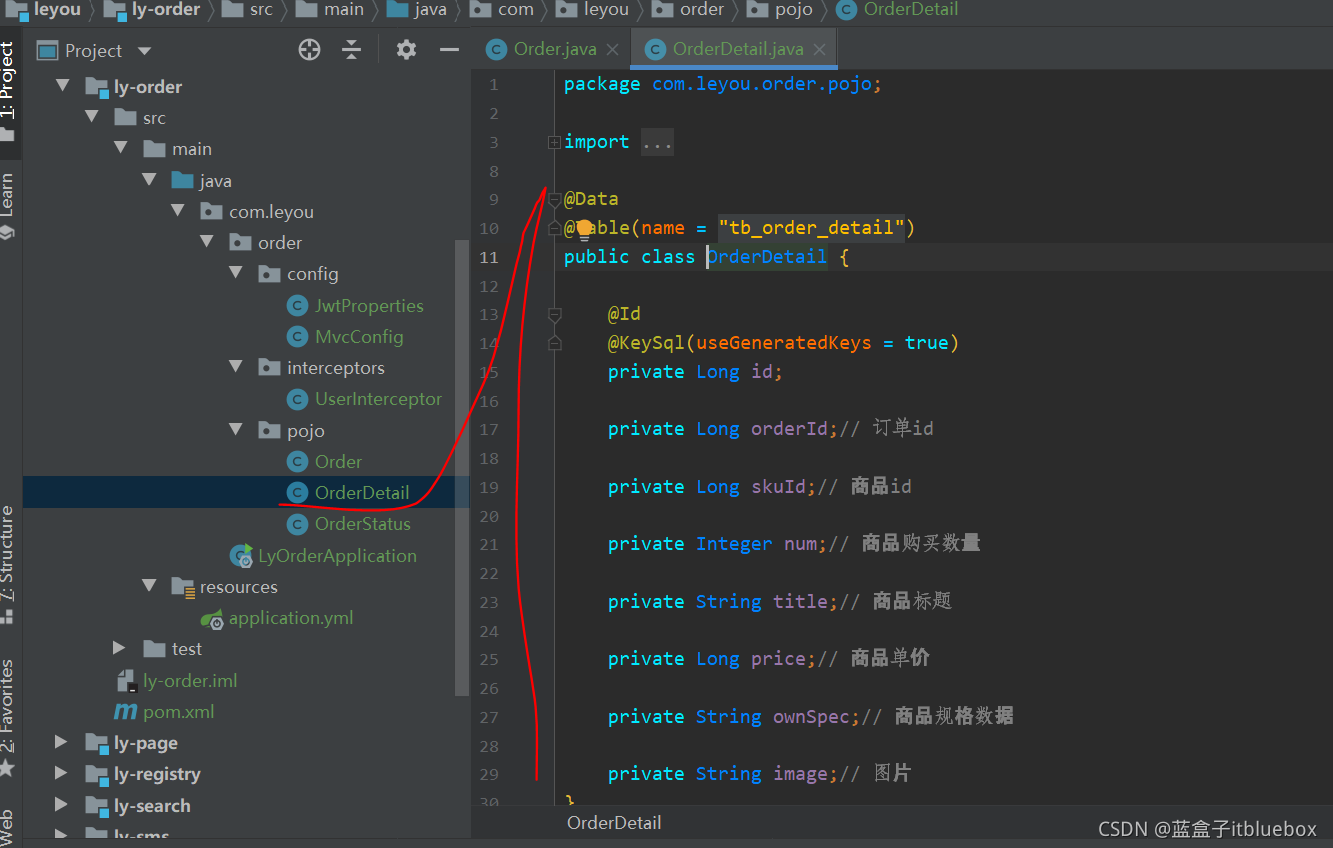The height and width of the screenshot is (848, 1333).
Task: Collapse the com.leyou package
Action: point(178,211)
